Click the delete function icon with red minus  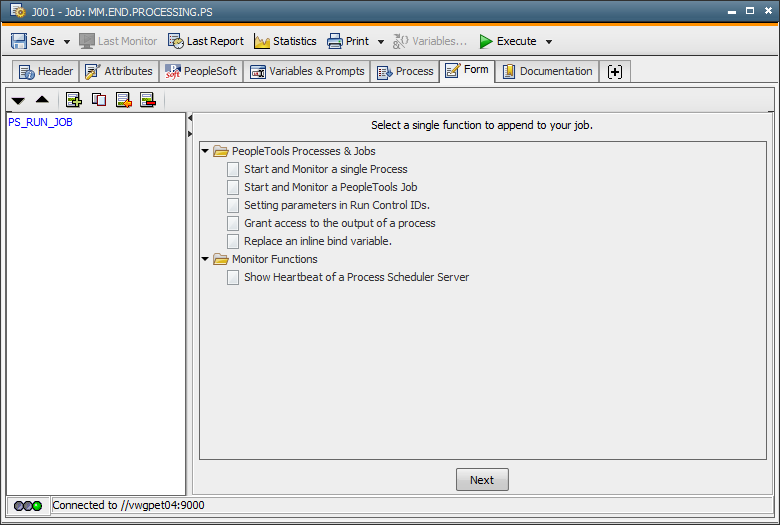[x=148, y=100]
